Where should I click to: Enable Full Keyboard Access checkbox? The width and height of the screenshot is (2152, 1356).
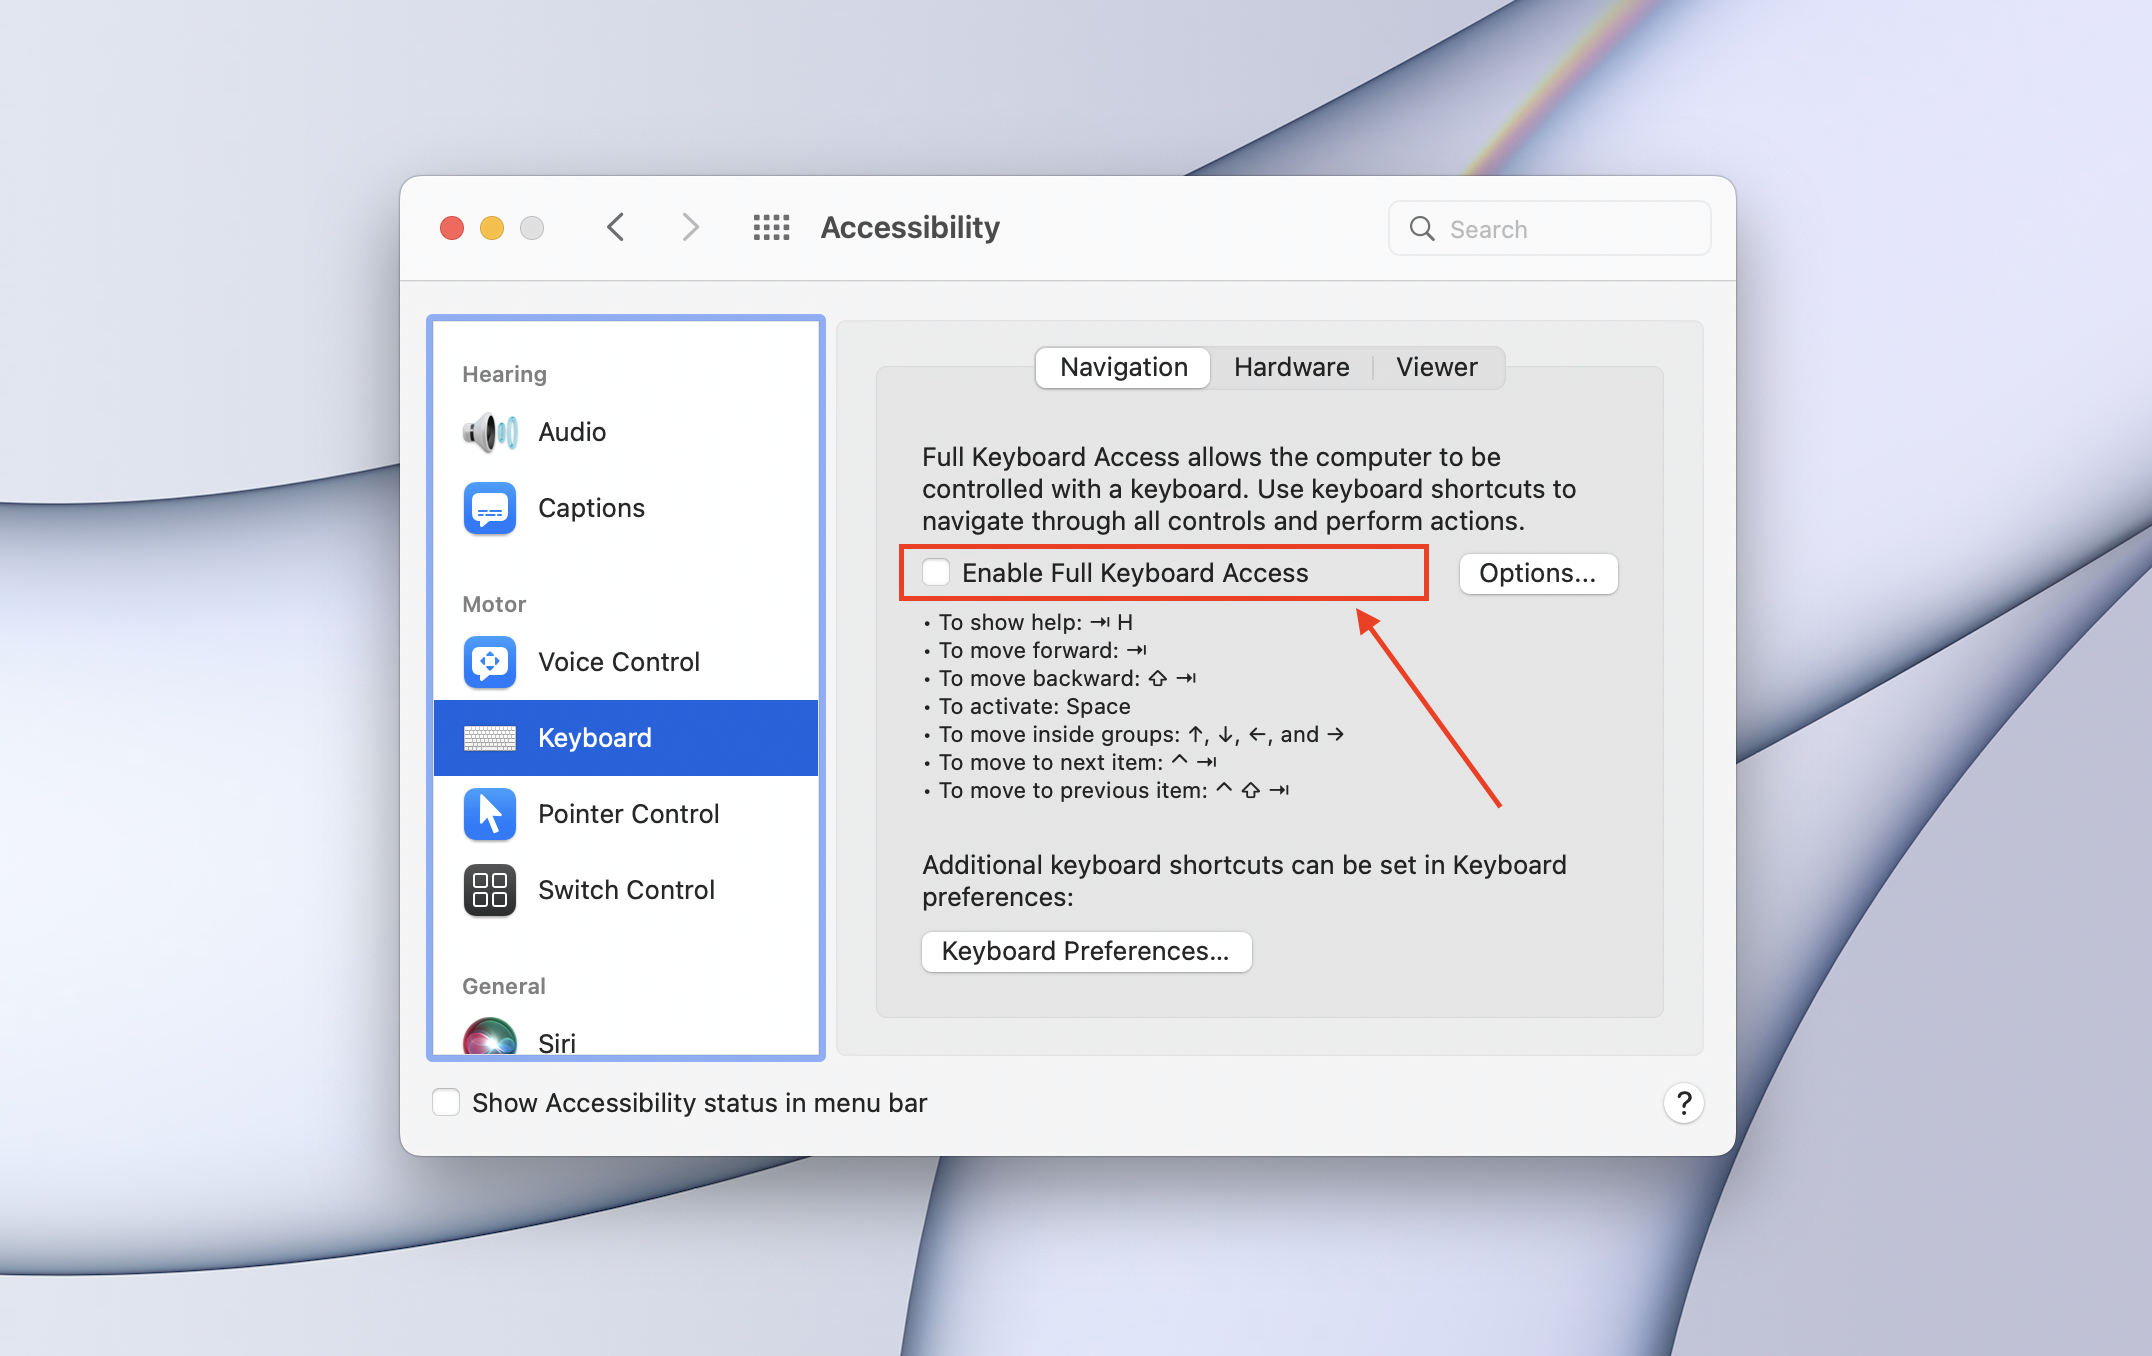pyautogui.click(x=936, y=573)
